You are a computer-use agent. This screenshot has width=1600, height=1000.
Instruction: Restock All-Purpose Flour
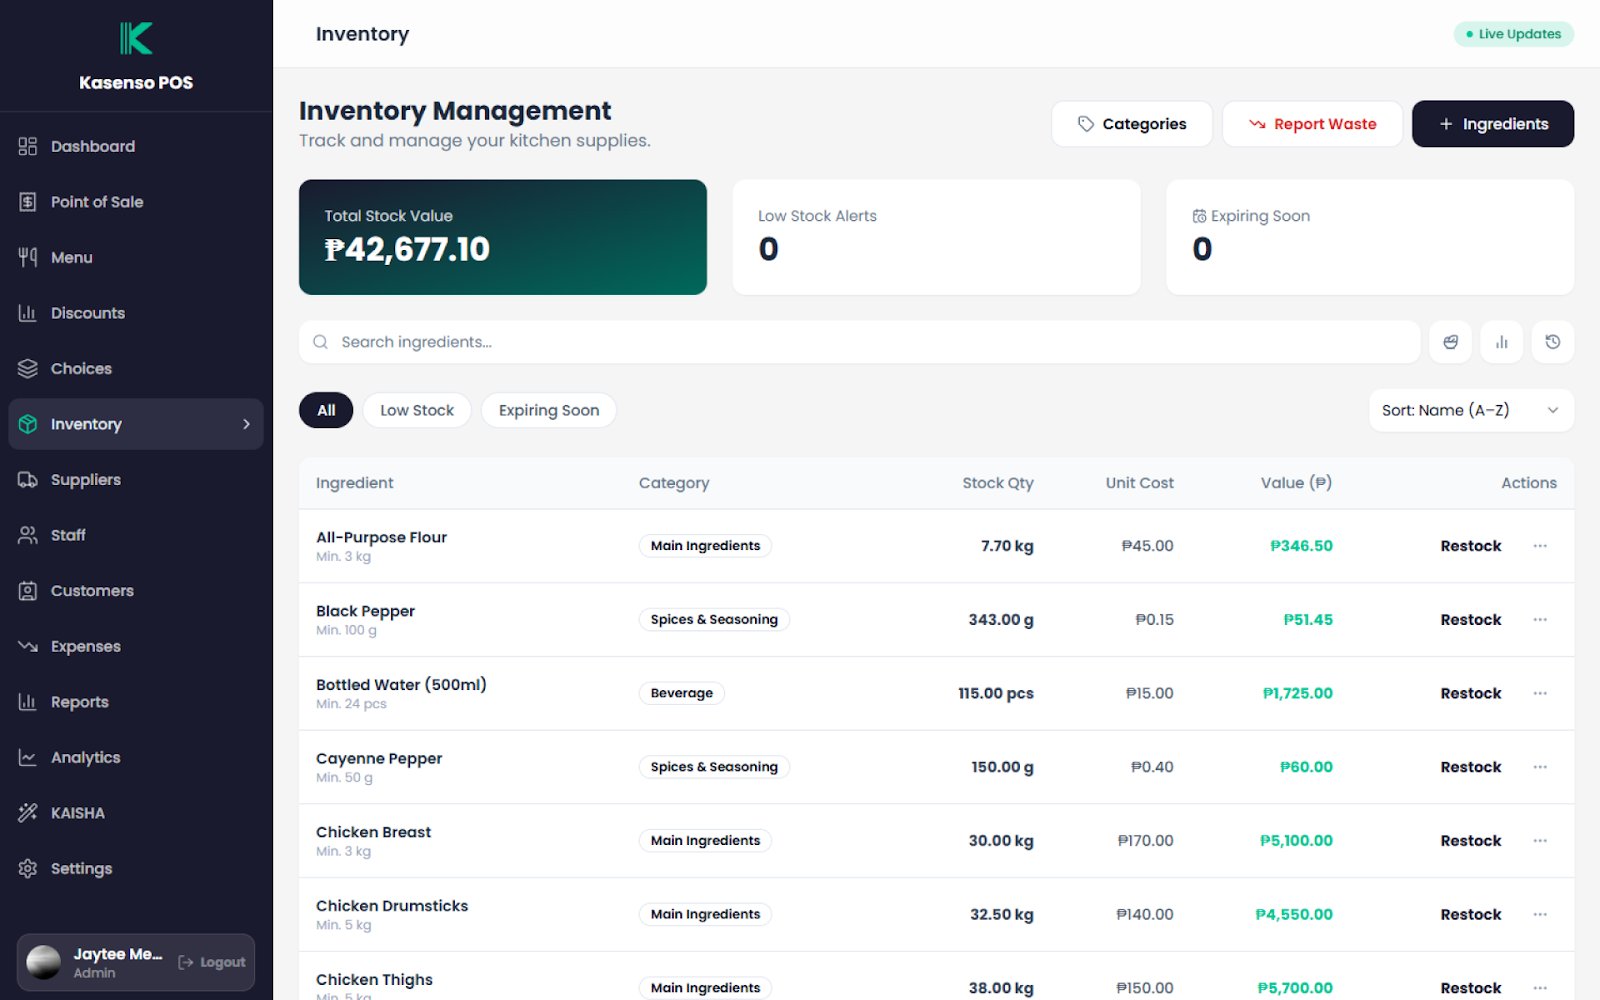(1471, 546)
